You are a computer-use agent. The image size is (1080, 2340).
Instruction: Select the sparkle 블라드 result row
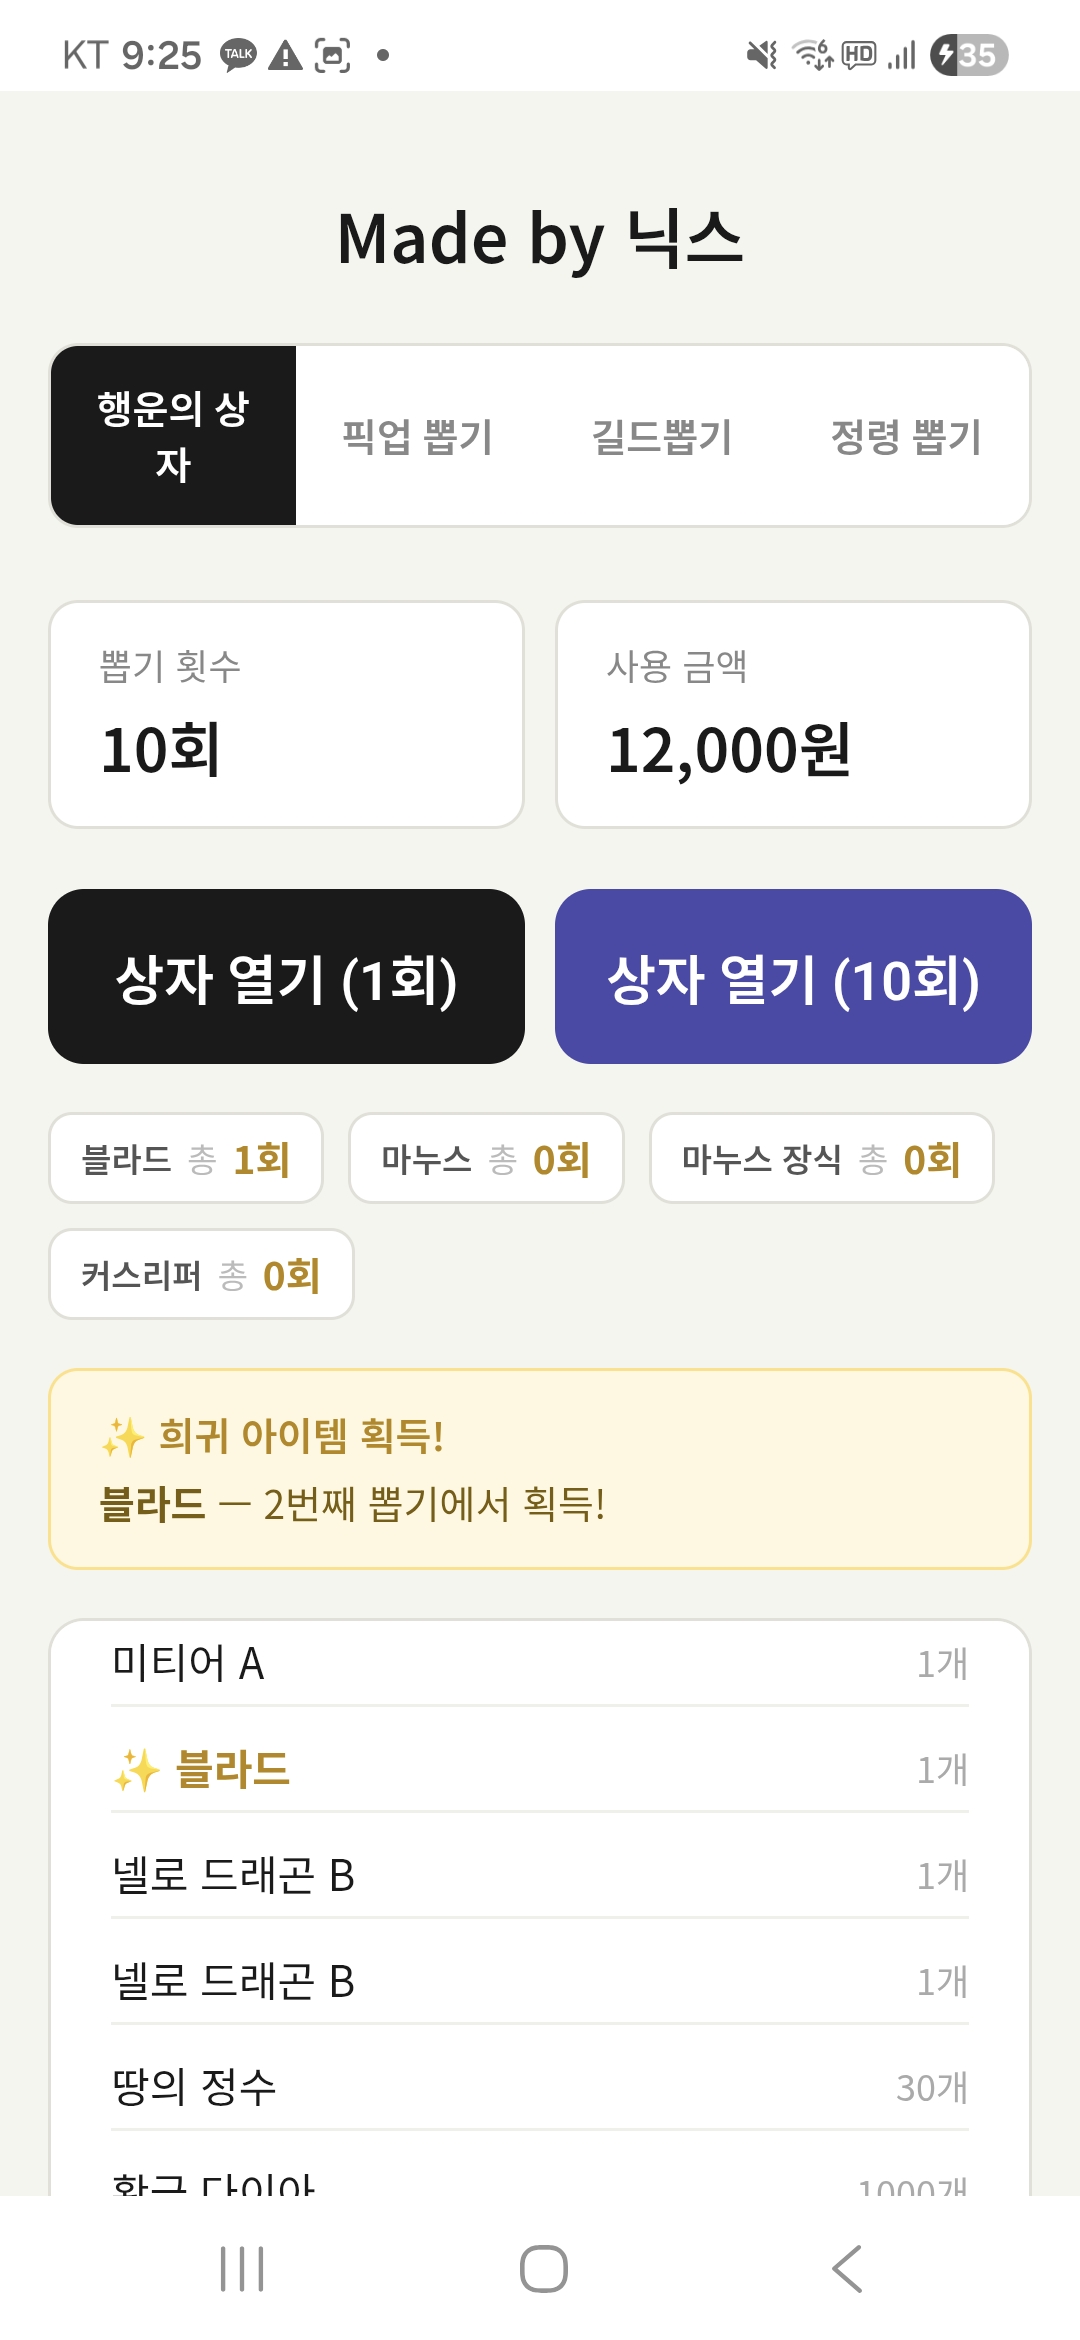[x=540, y=1769]
